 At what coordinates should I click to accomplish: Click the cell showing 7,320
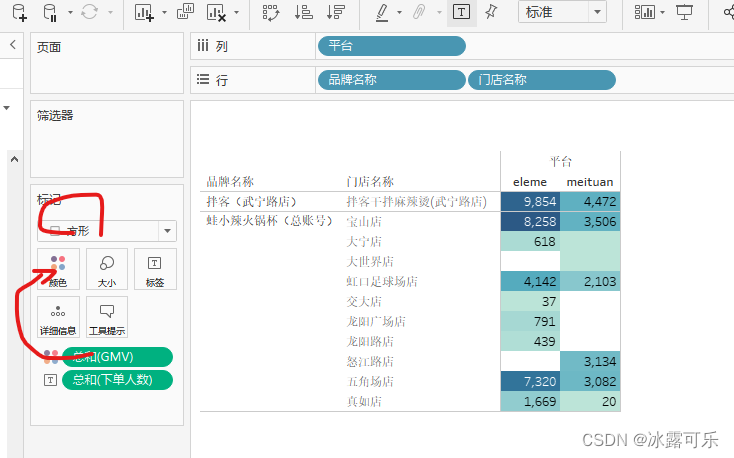(x=530, y=381)
